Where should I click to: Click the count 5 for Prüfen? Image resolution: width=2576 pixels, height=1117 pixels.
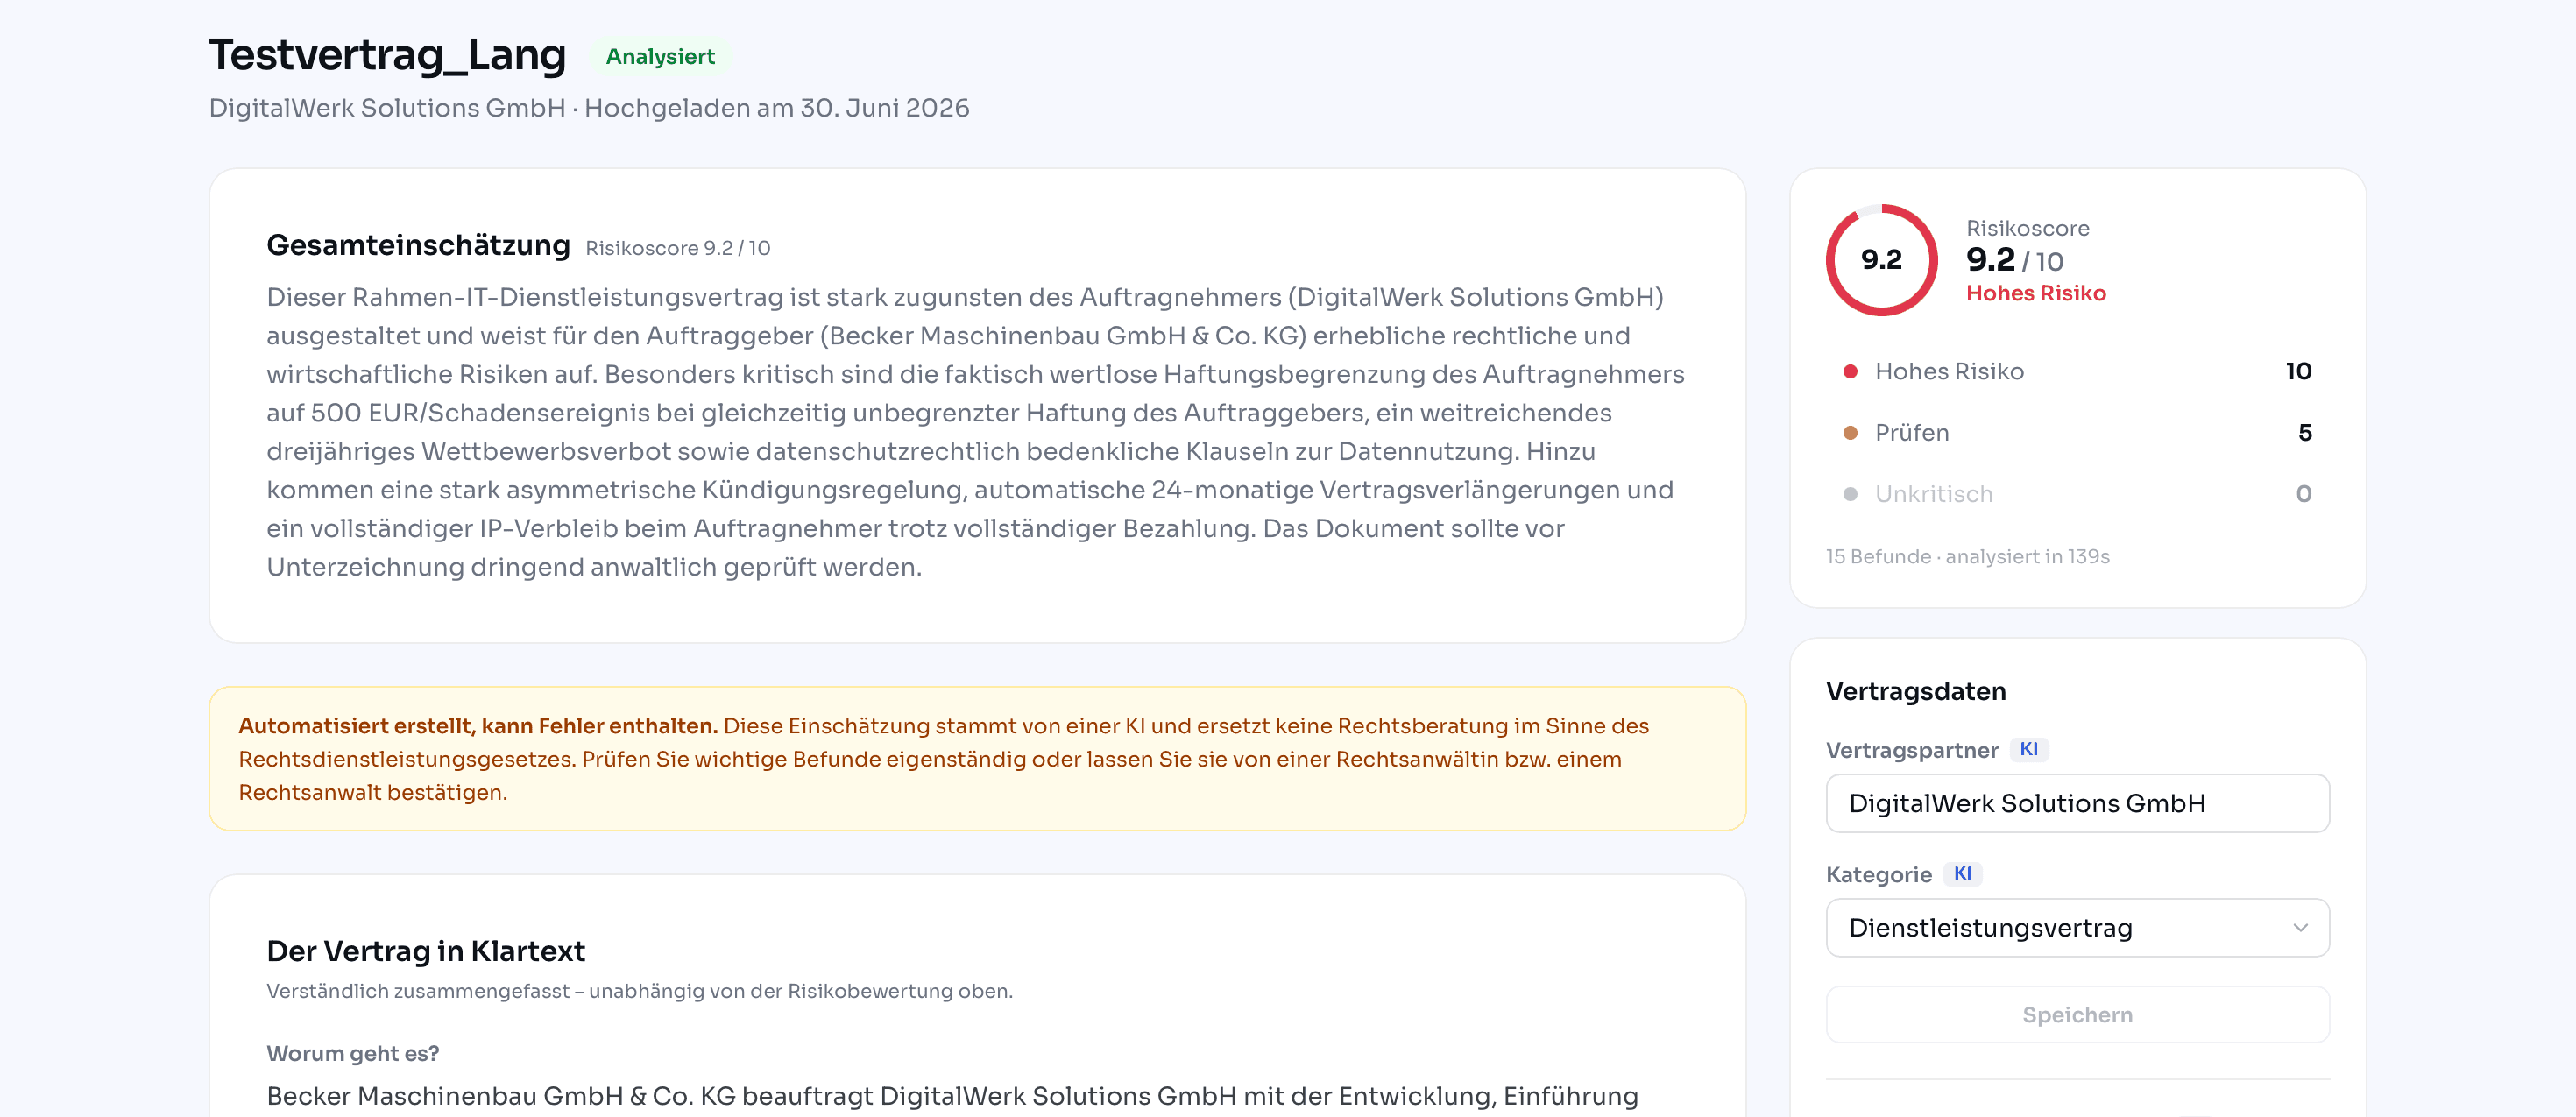pos(2304,432)
